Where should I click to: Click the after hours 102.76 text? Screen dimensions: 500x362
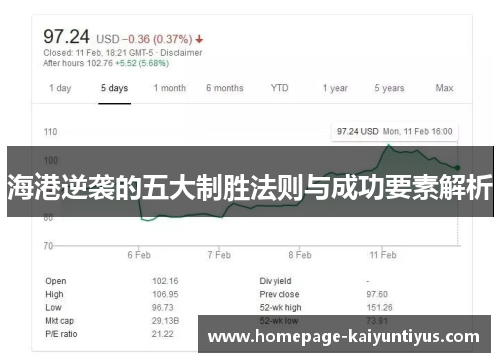point(78,63)
